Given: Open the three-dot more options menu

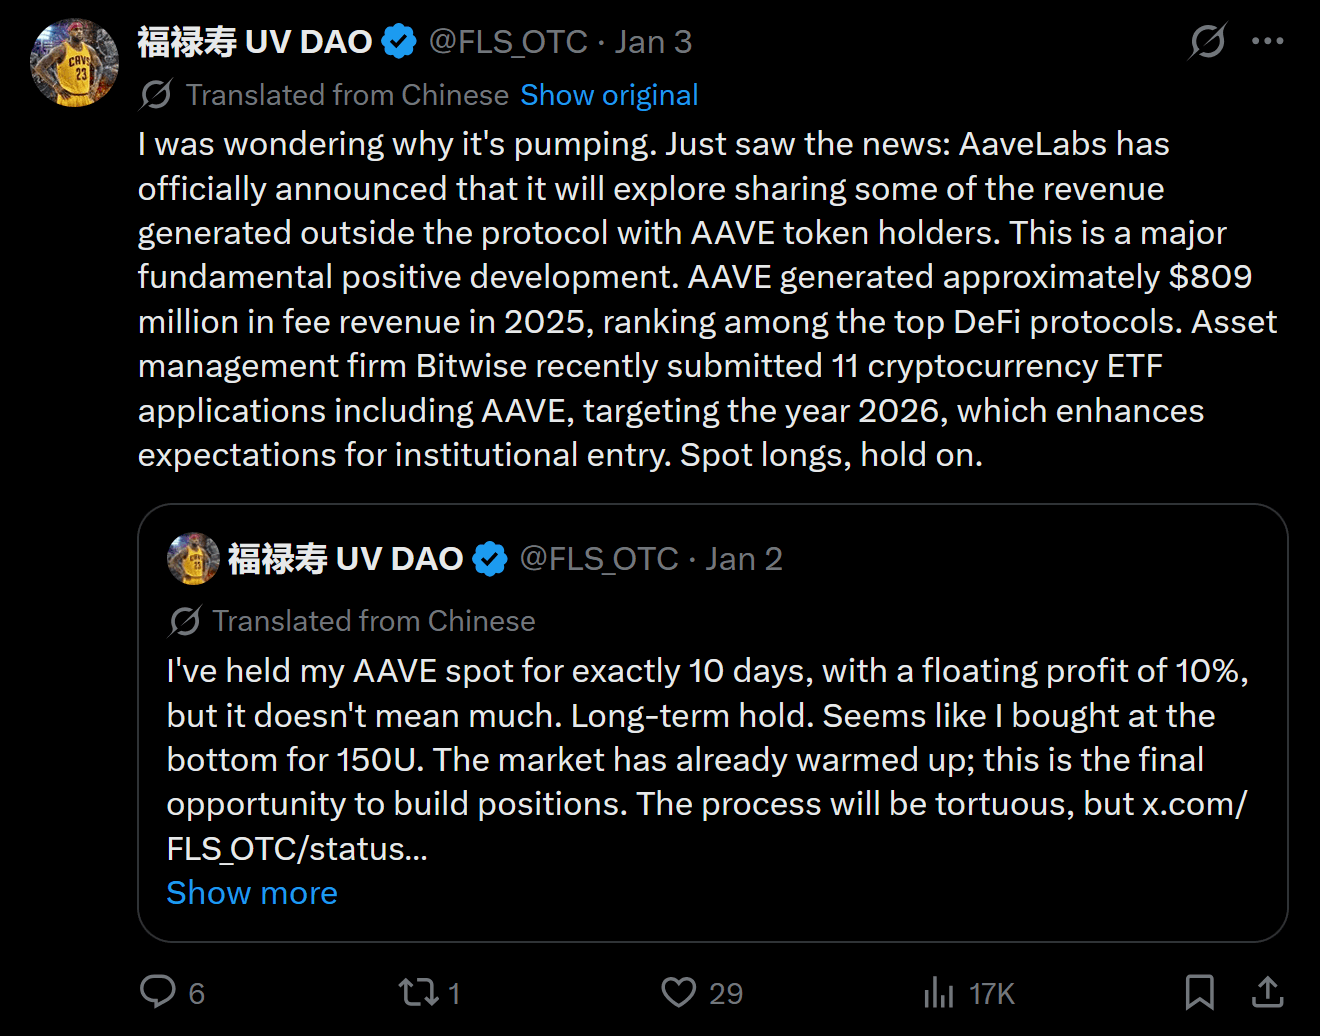Looking at the screenshot, I should (1267, 42).
